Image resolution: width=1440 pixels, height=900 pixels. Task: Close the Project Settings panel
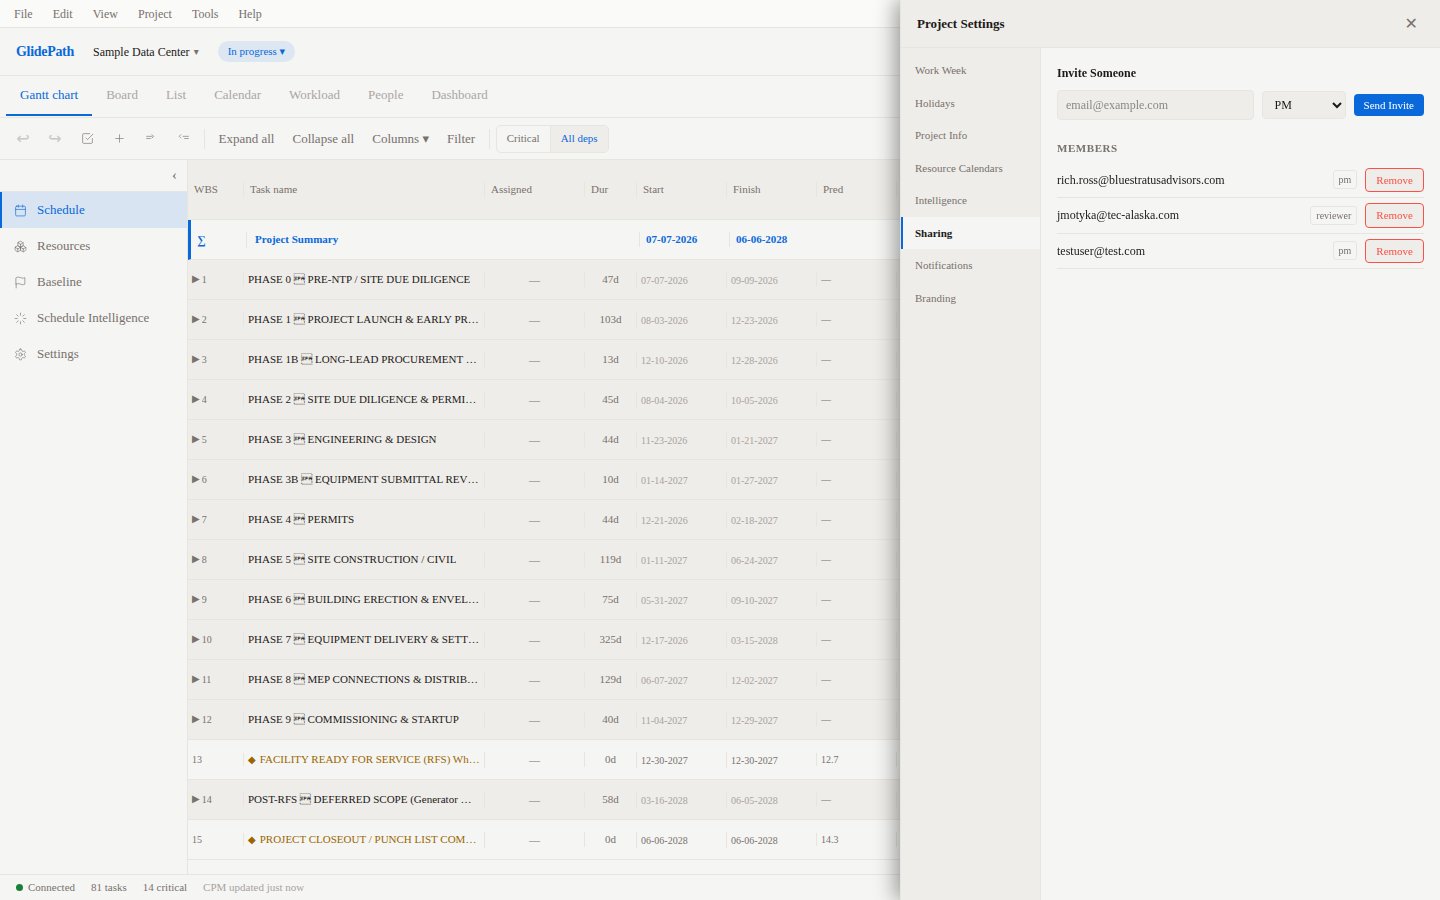point(1411,23)
